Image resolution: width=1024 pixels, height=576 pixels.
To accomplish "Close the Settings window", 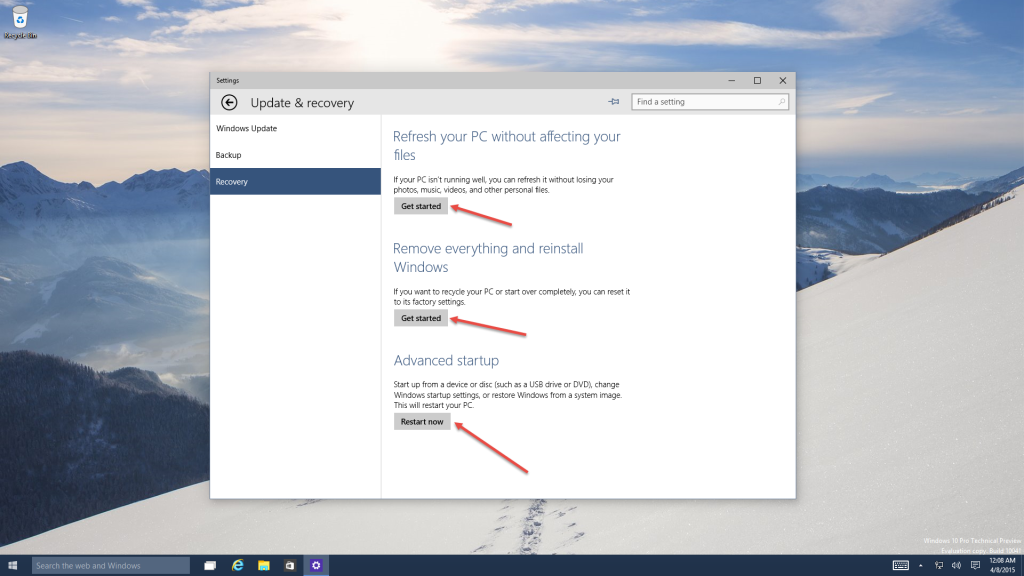I will point(782,80).
